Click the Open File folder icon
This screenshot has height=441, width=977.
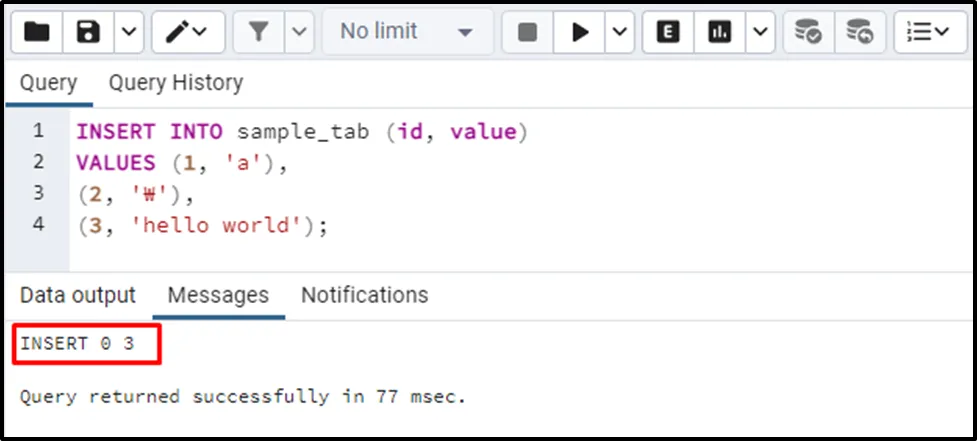(37, 32)
